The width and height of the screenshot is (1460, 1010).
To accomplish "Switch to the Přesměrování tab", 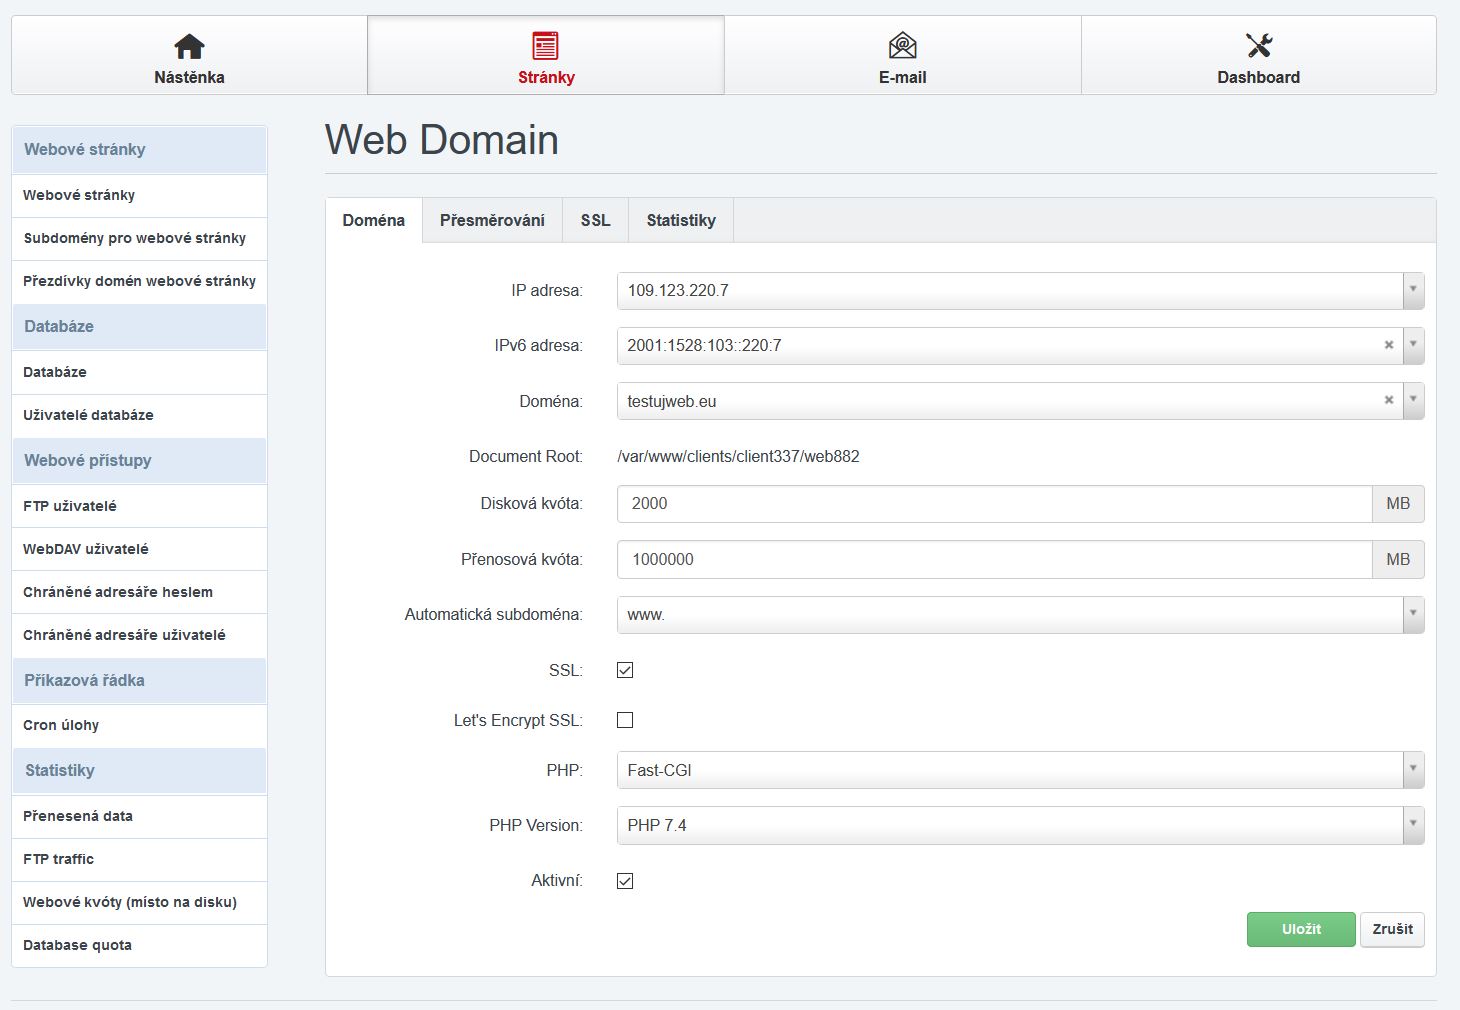I will 492,220.
